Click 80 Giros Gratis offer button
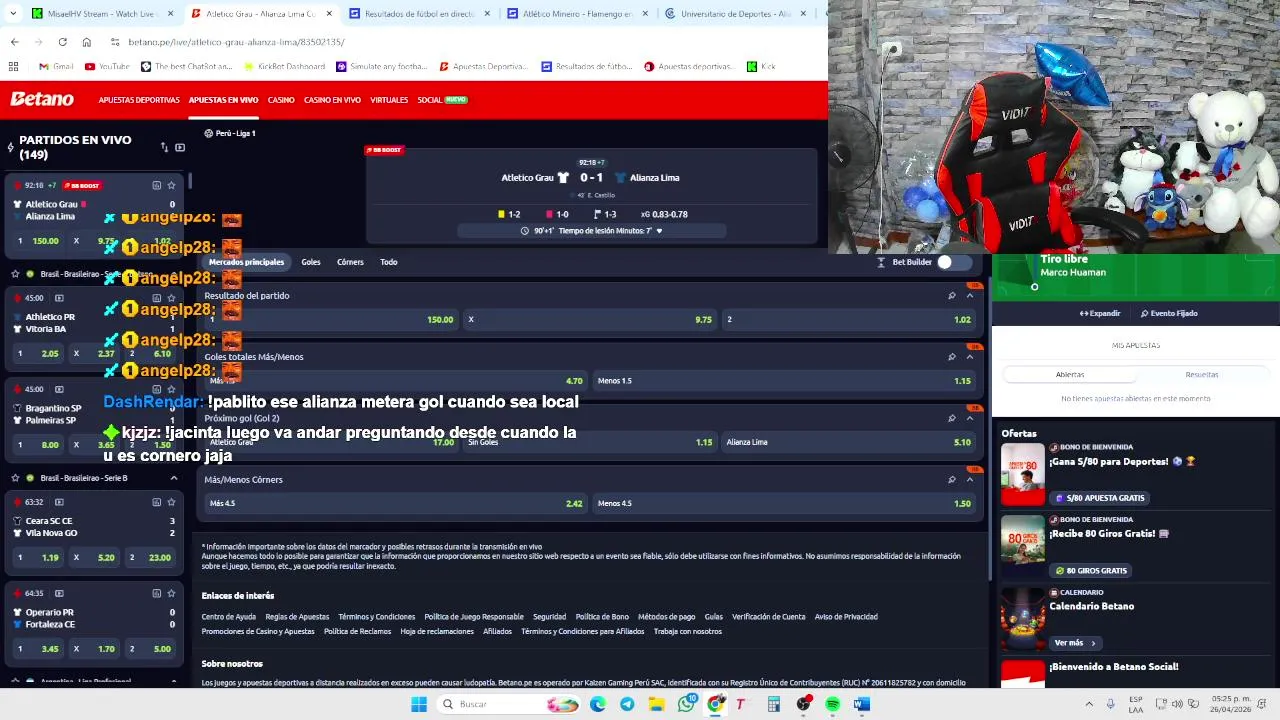Viewport: 1280px width, 720px height. (1090, 570)
